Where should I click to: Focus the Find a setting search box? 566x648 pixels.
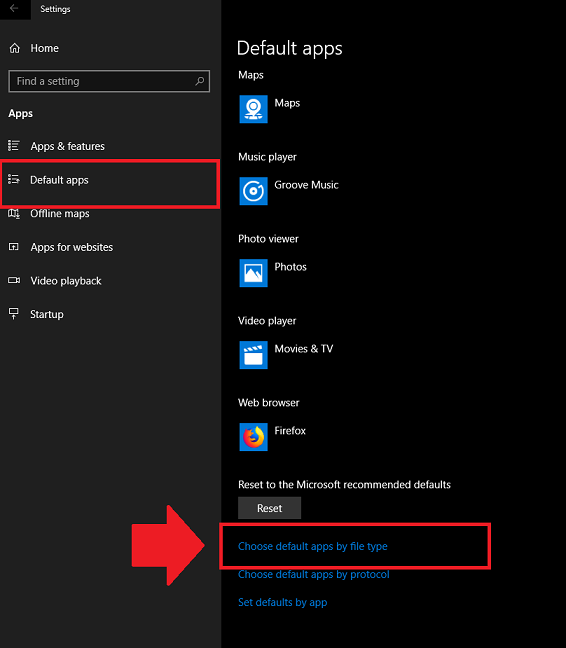(x=109, y=81)
